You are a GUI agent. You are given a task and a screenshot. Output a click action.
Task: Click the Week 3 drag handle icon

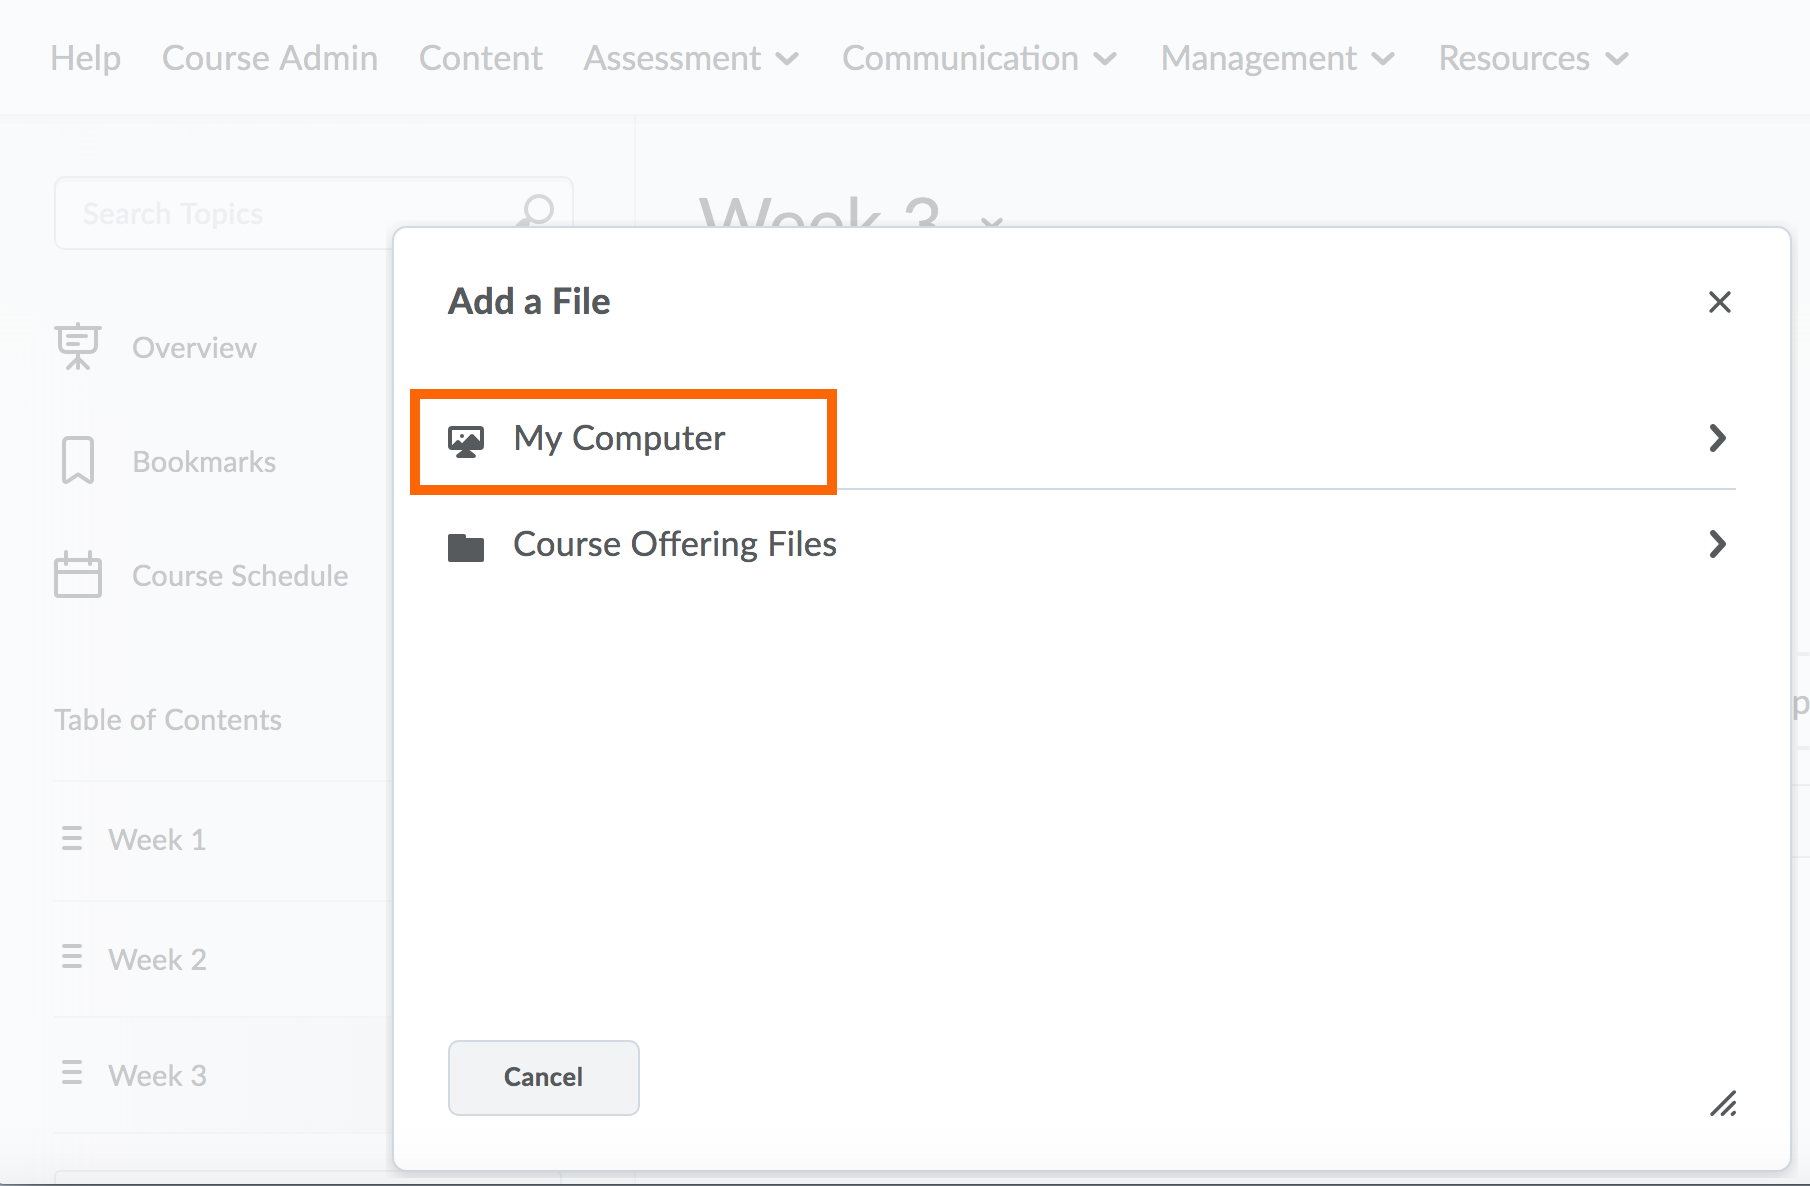pyautogui.click(x=71, y=1074)
